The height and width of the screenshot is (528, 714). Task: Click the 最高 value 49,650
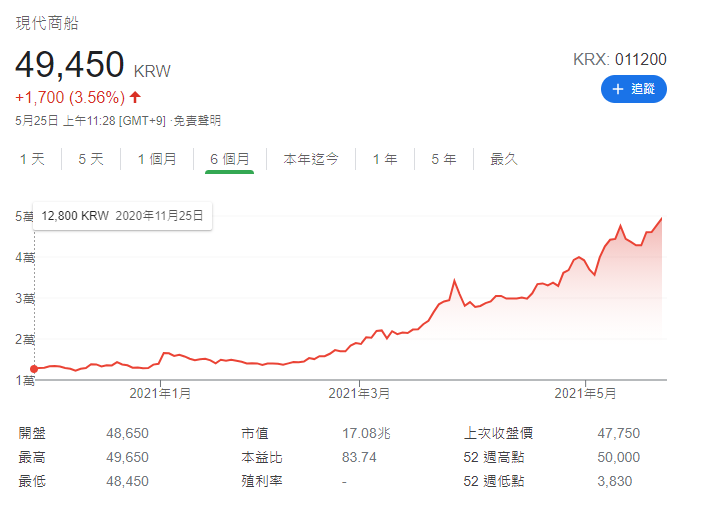tap(128, 457)
